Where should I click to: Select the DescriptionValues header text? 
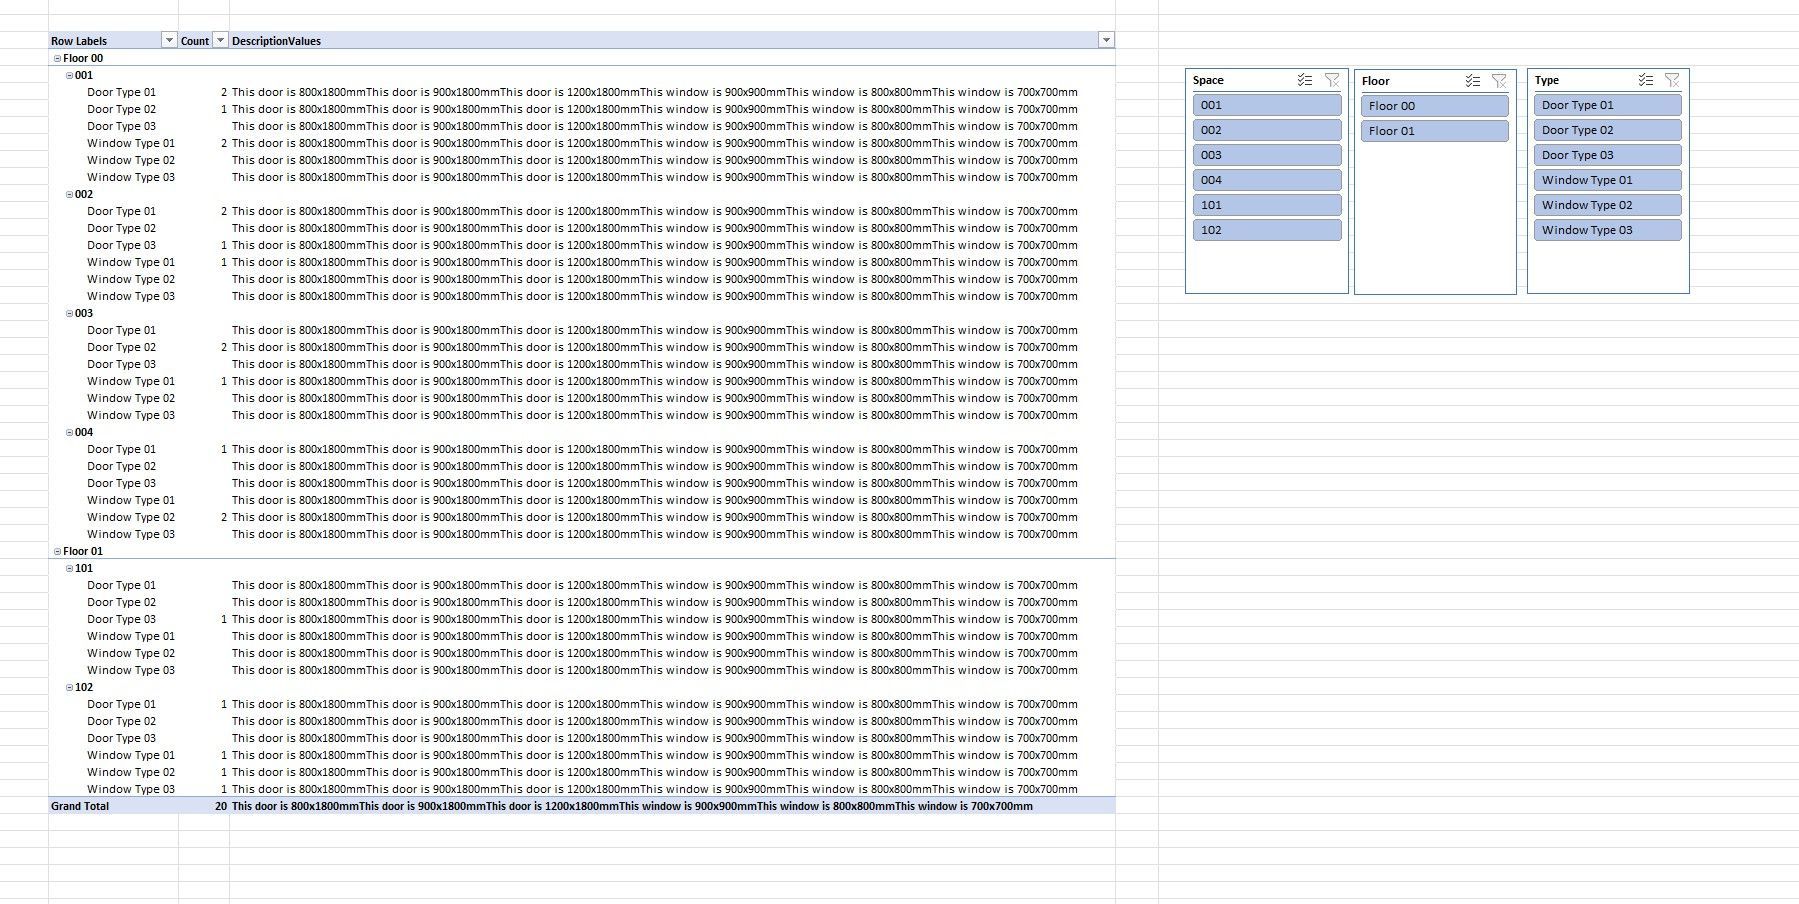276,41
